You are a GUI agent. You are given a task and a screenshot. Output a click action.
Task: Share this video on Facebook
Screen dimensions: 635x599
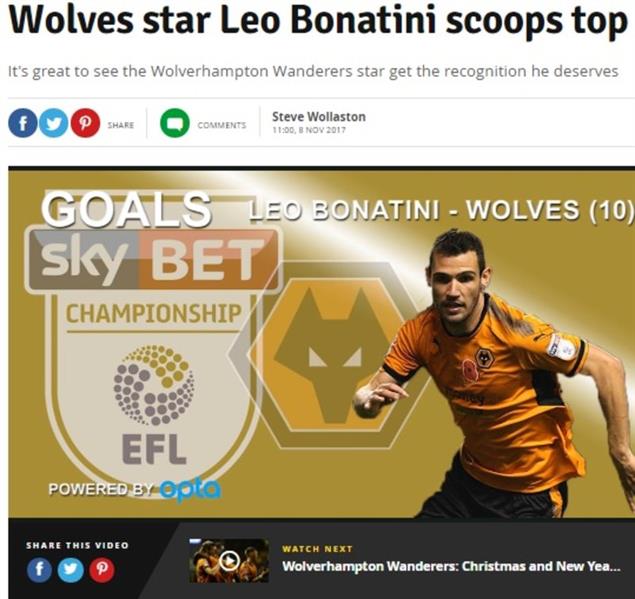pyautogui.click(x=39, y=570)
